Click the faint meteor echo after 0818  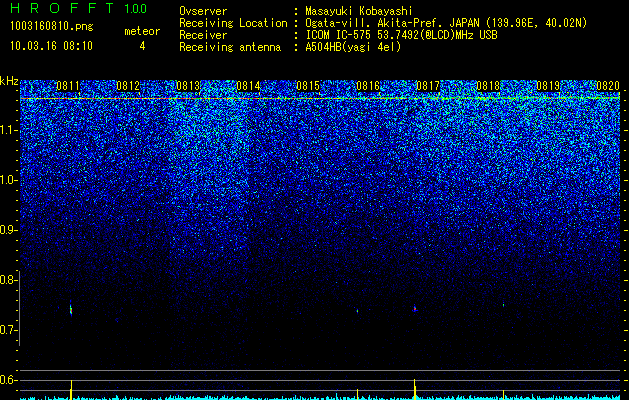pyautogui.click(x=503, y=305)
